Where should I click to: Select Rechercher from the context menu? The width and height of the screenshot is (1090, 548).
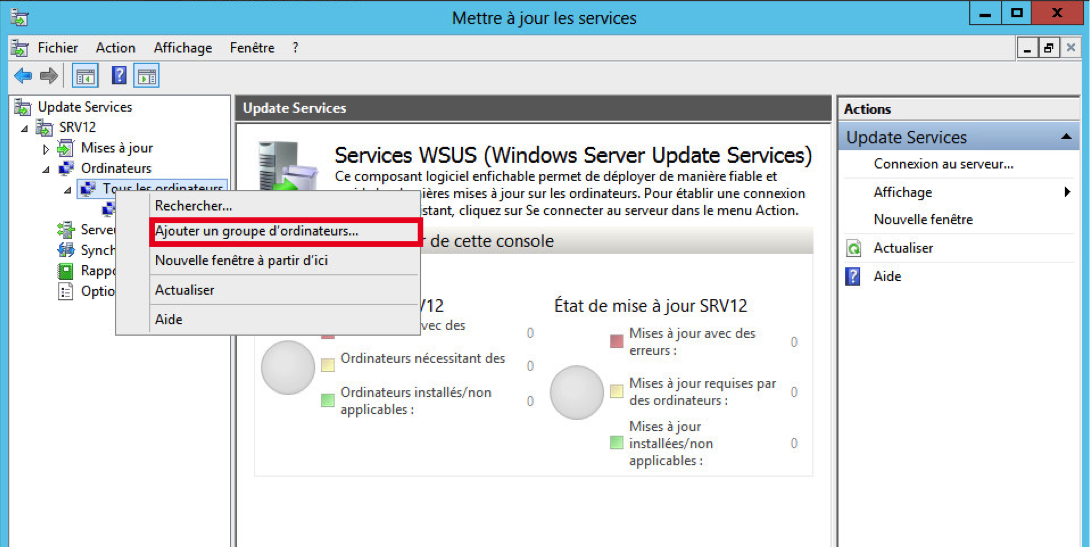pyautogui.click(x=193, y=205)
